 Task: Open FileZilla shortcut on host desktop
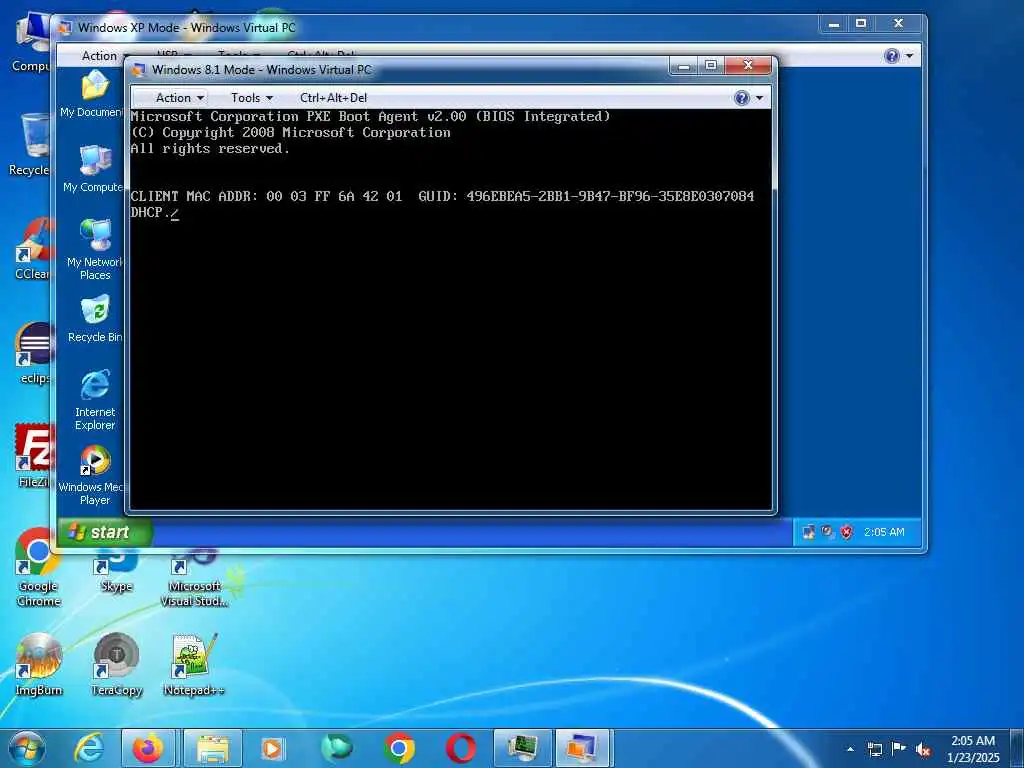pos(33,456)
